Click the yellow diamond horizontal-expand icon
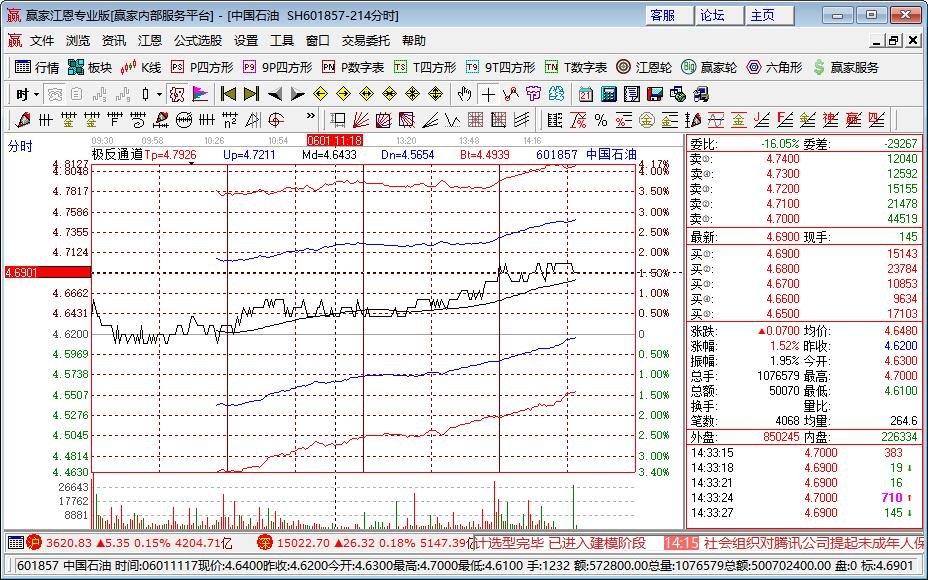This screenshot has height=580, width=928. coord(366,94)
